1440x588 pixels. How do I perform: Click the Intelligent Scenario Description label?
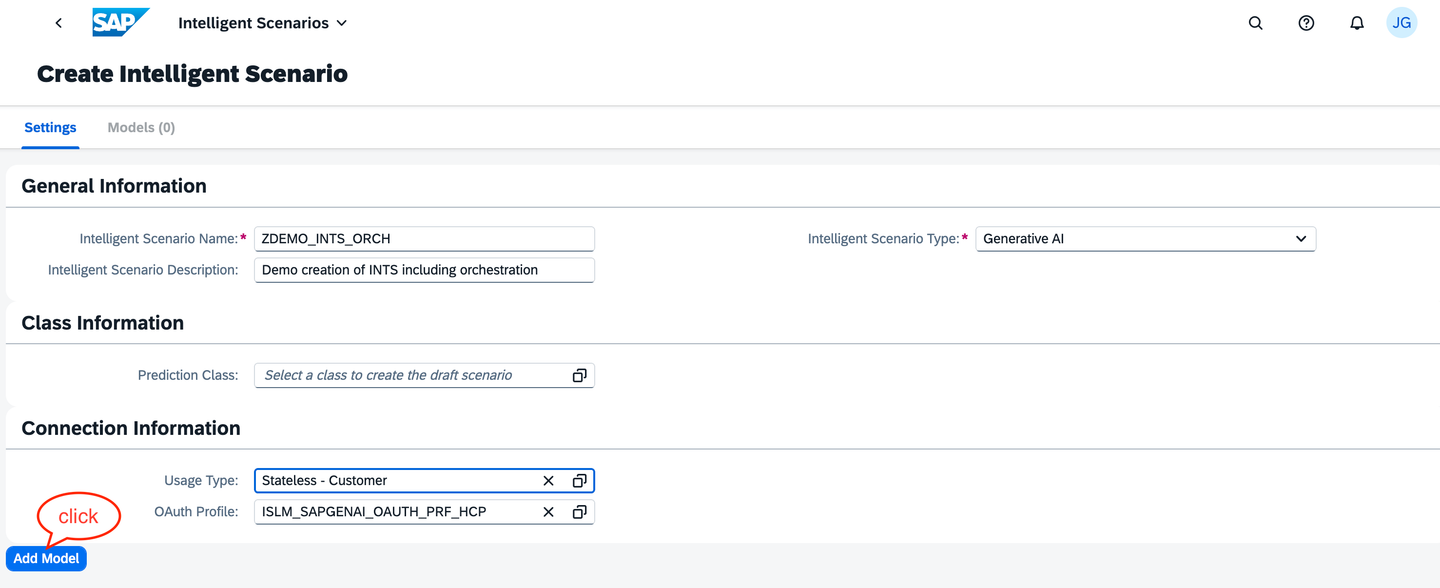coord(143,270)
